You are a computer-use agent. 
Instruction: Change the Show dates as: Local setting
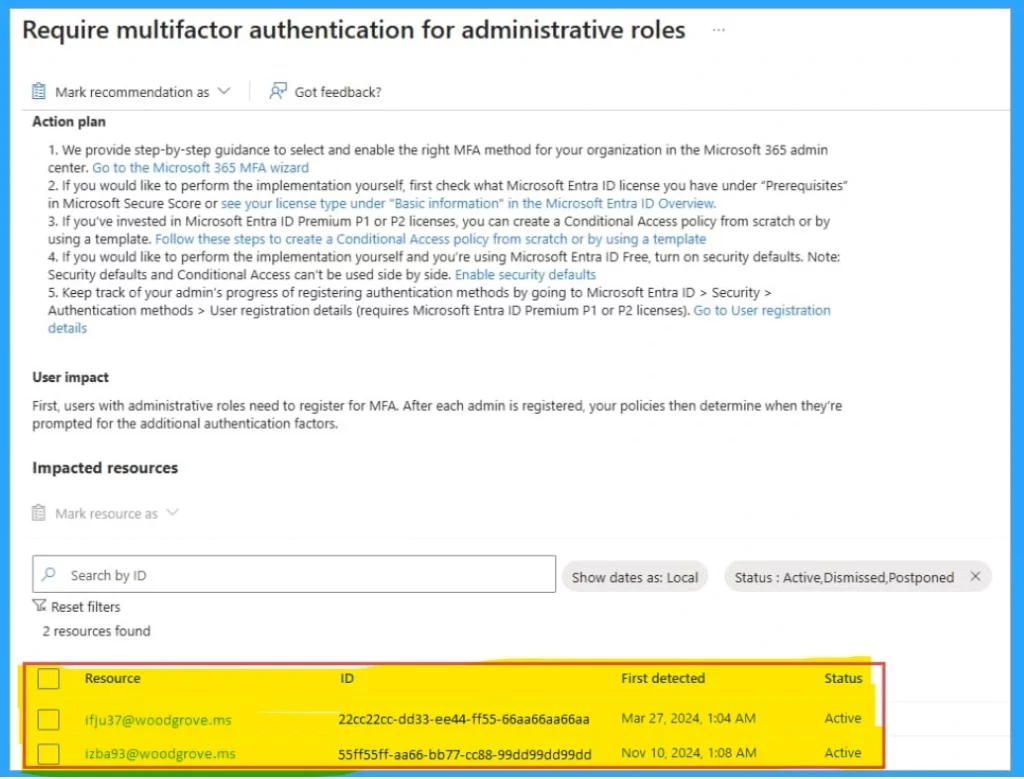point(635,577)
